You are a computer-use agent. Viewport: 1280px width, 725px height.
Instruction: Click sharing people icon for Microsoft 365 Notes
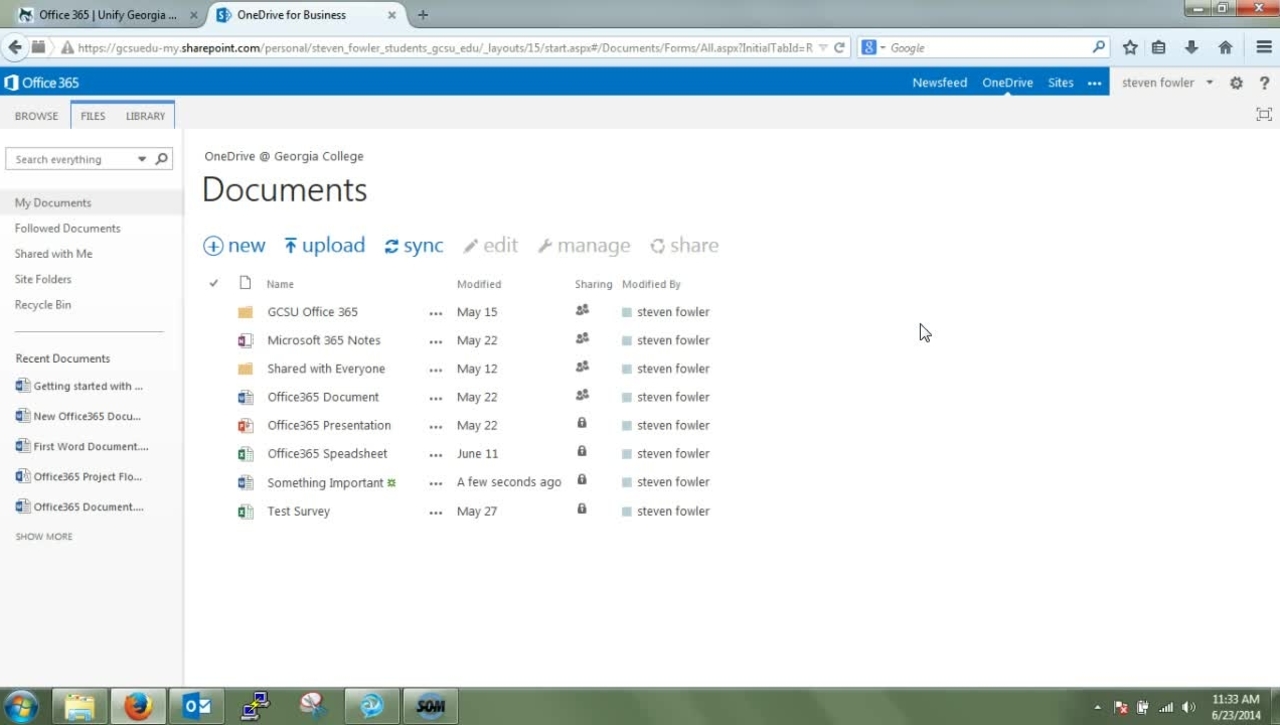[x=582, y=338]
